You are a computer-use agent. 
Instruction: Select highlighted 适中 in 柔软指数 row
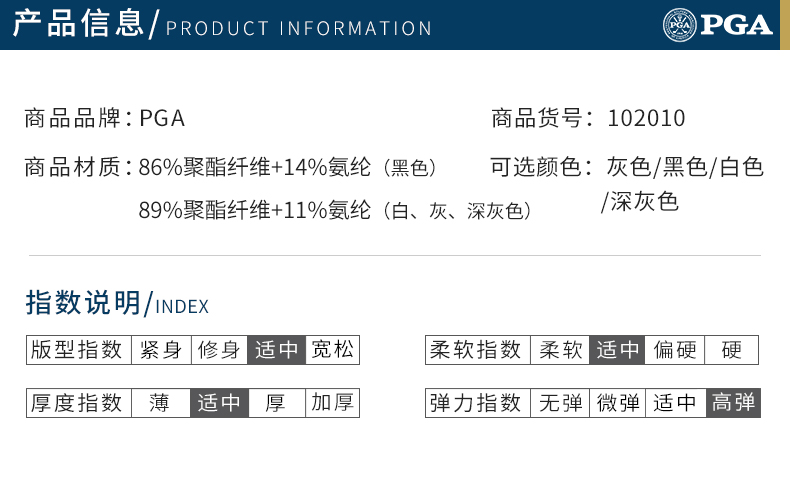point(617,350)
